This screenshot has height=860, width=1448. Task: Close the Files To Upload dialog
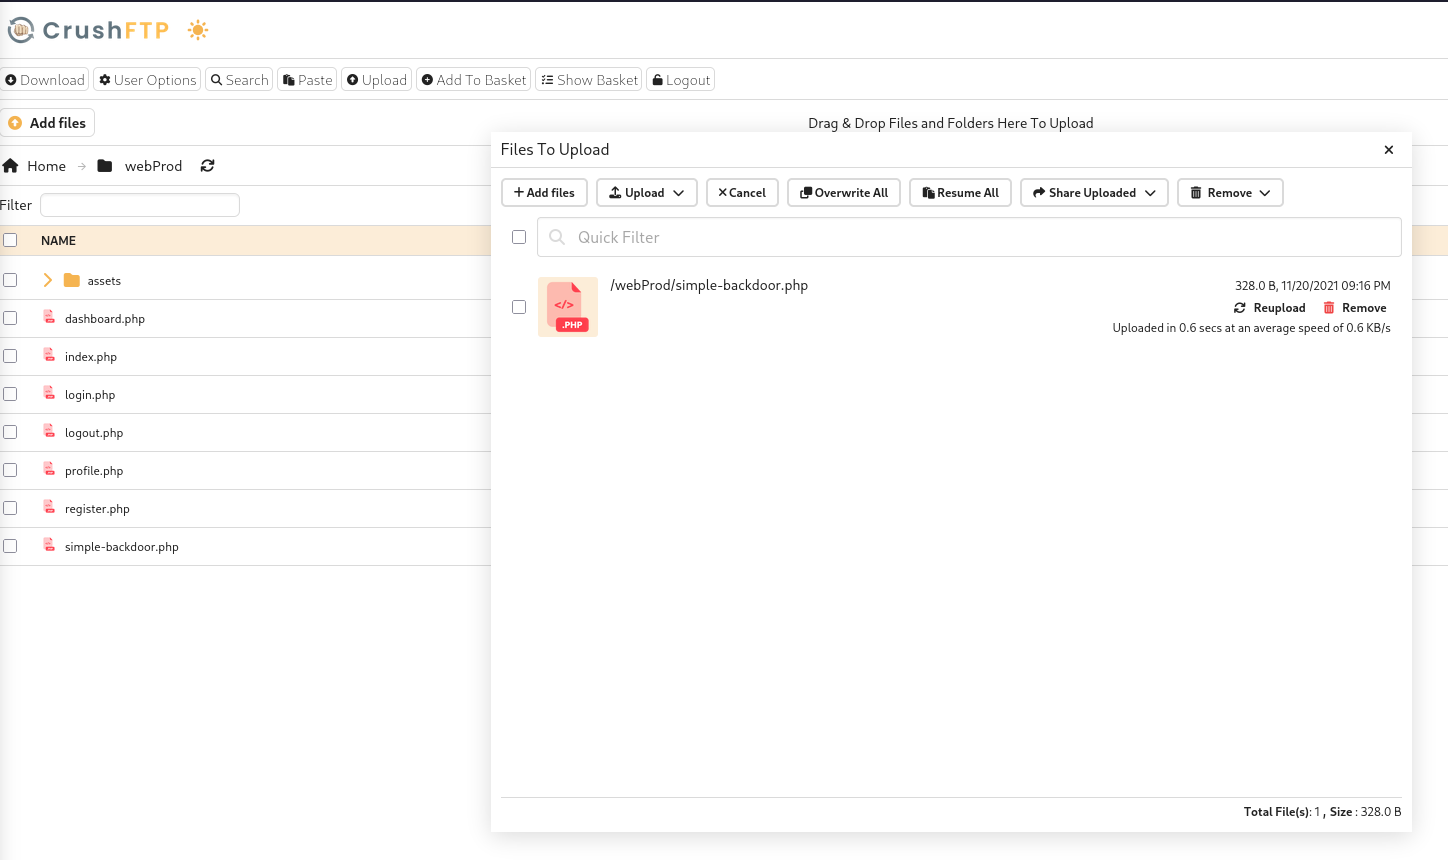(x=1388, y=150)
